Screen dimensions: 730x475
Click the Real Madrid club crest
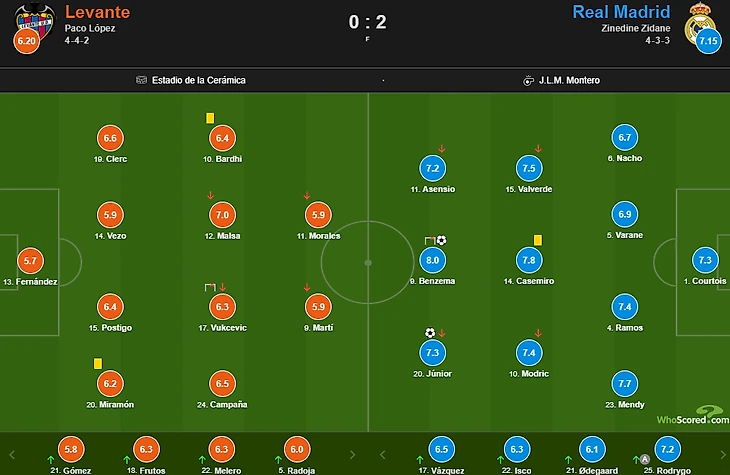point(699,20)
